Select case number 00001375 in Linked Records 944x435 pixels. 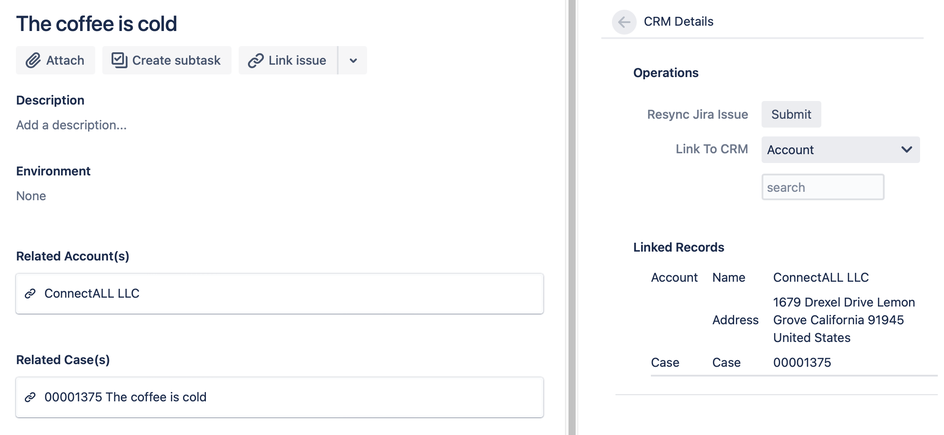(x=802, y=362)
